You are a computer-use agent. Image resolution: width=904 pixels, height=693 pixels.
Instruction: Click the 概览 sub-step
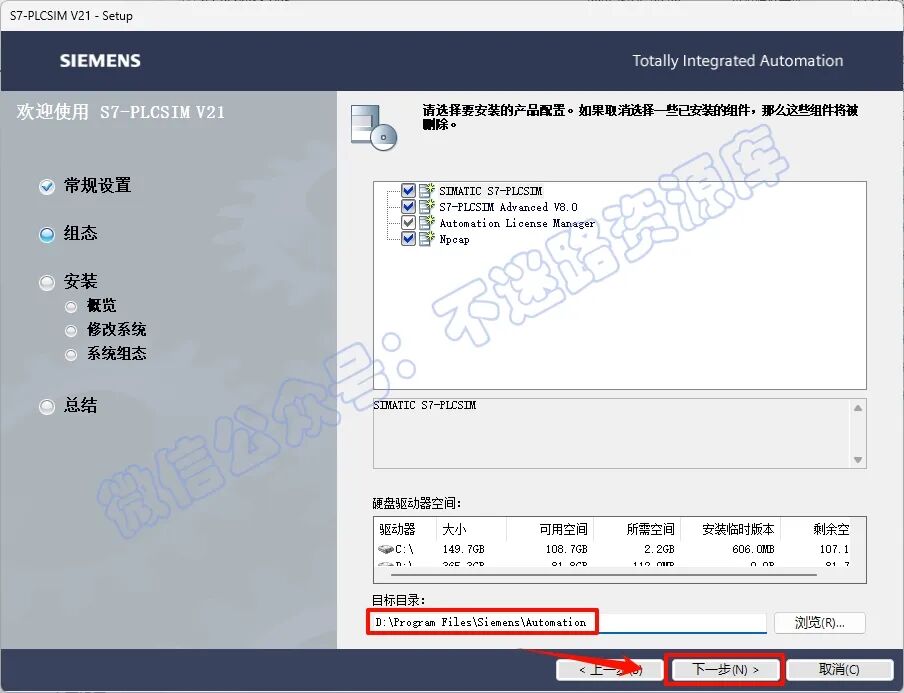click(101, 306)
